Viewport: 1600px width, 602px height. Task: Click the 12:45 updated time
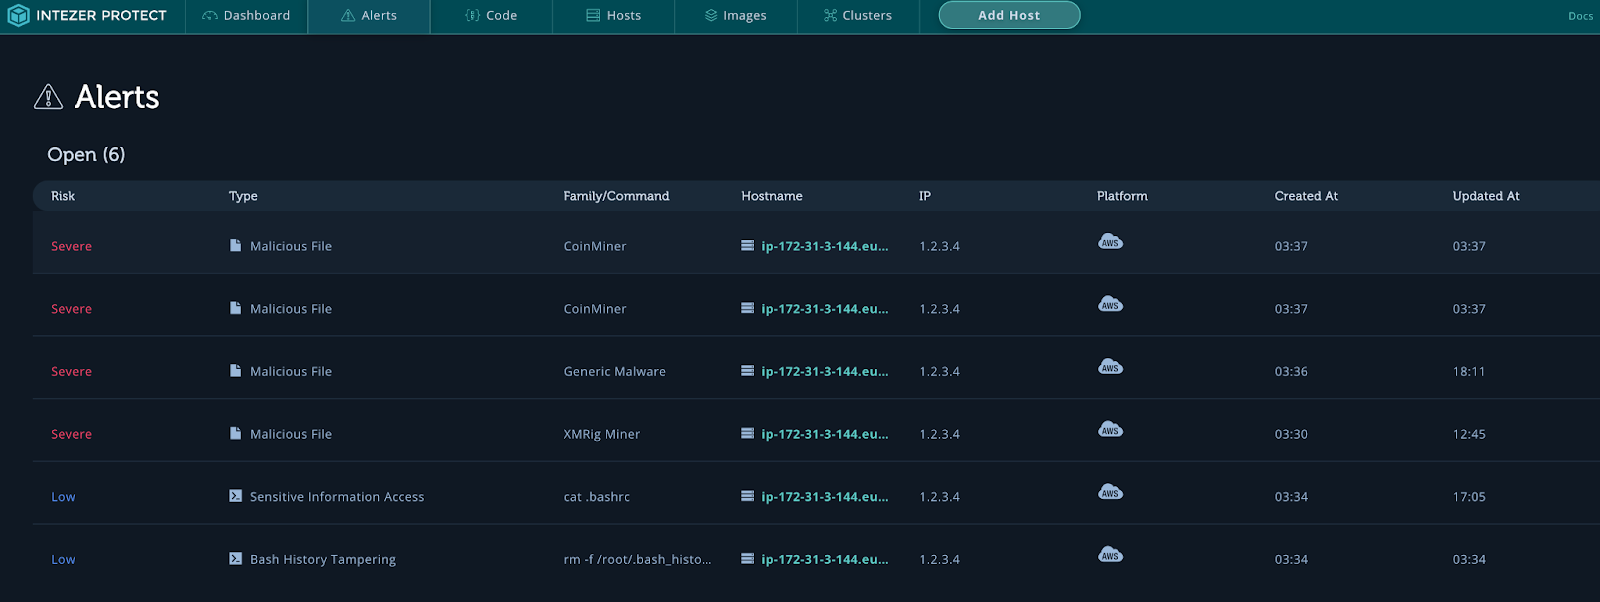click(x=1469, y=434)
